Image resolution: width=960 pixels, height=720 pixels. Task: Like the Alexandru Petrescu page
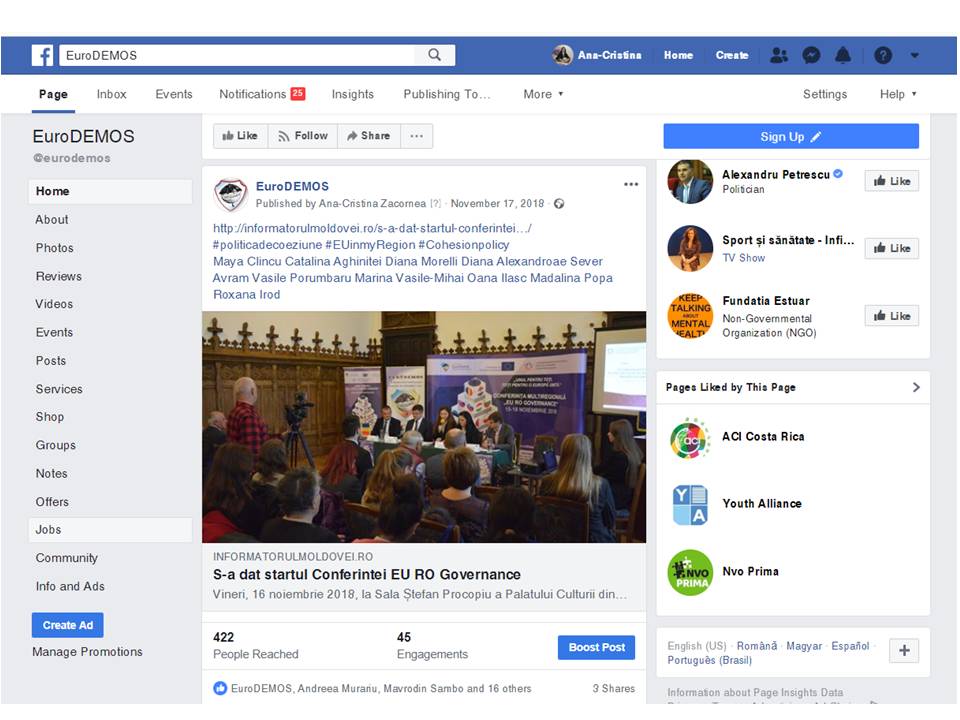click(891, 181)
